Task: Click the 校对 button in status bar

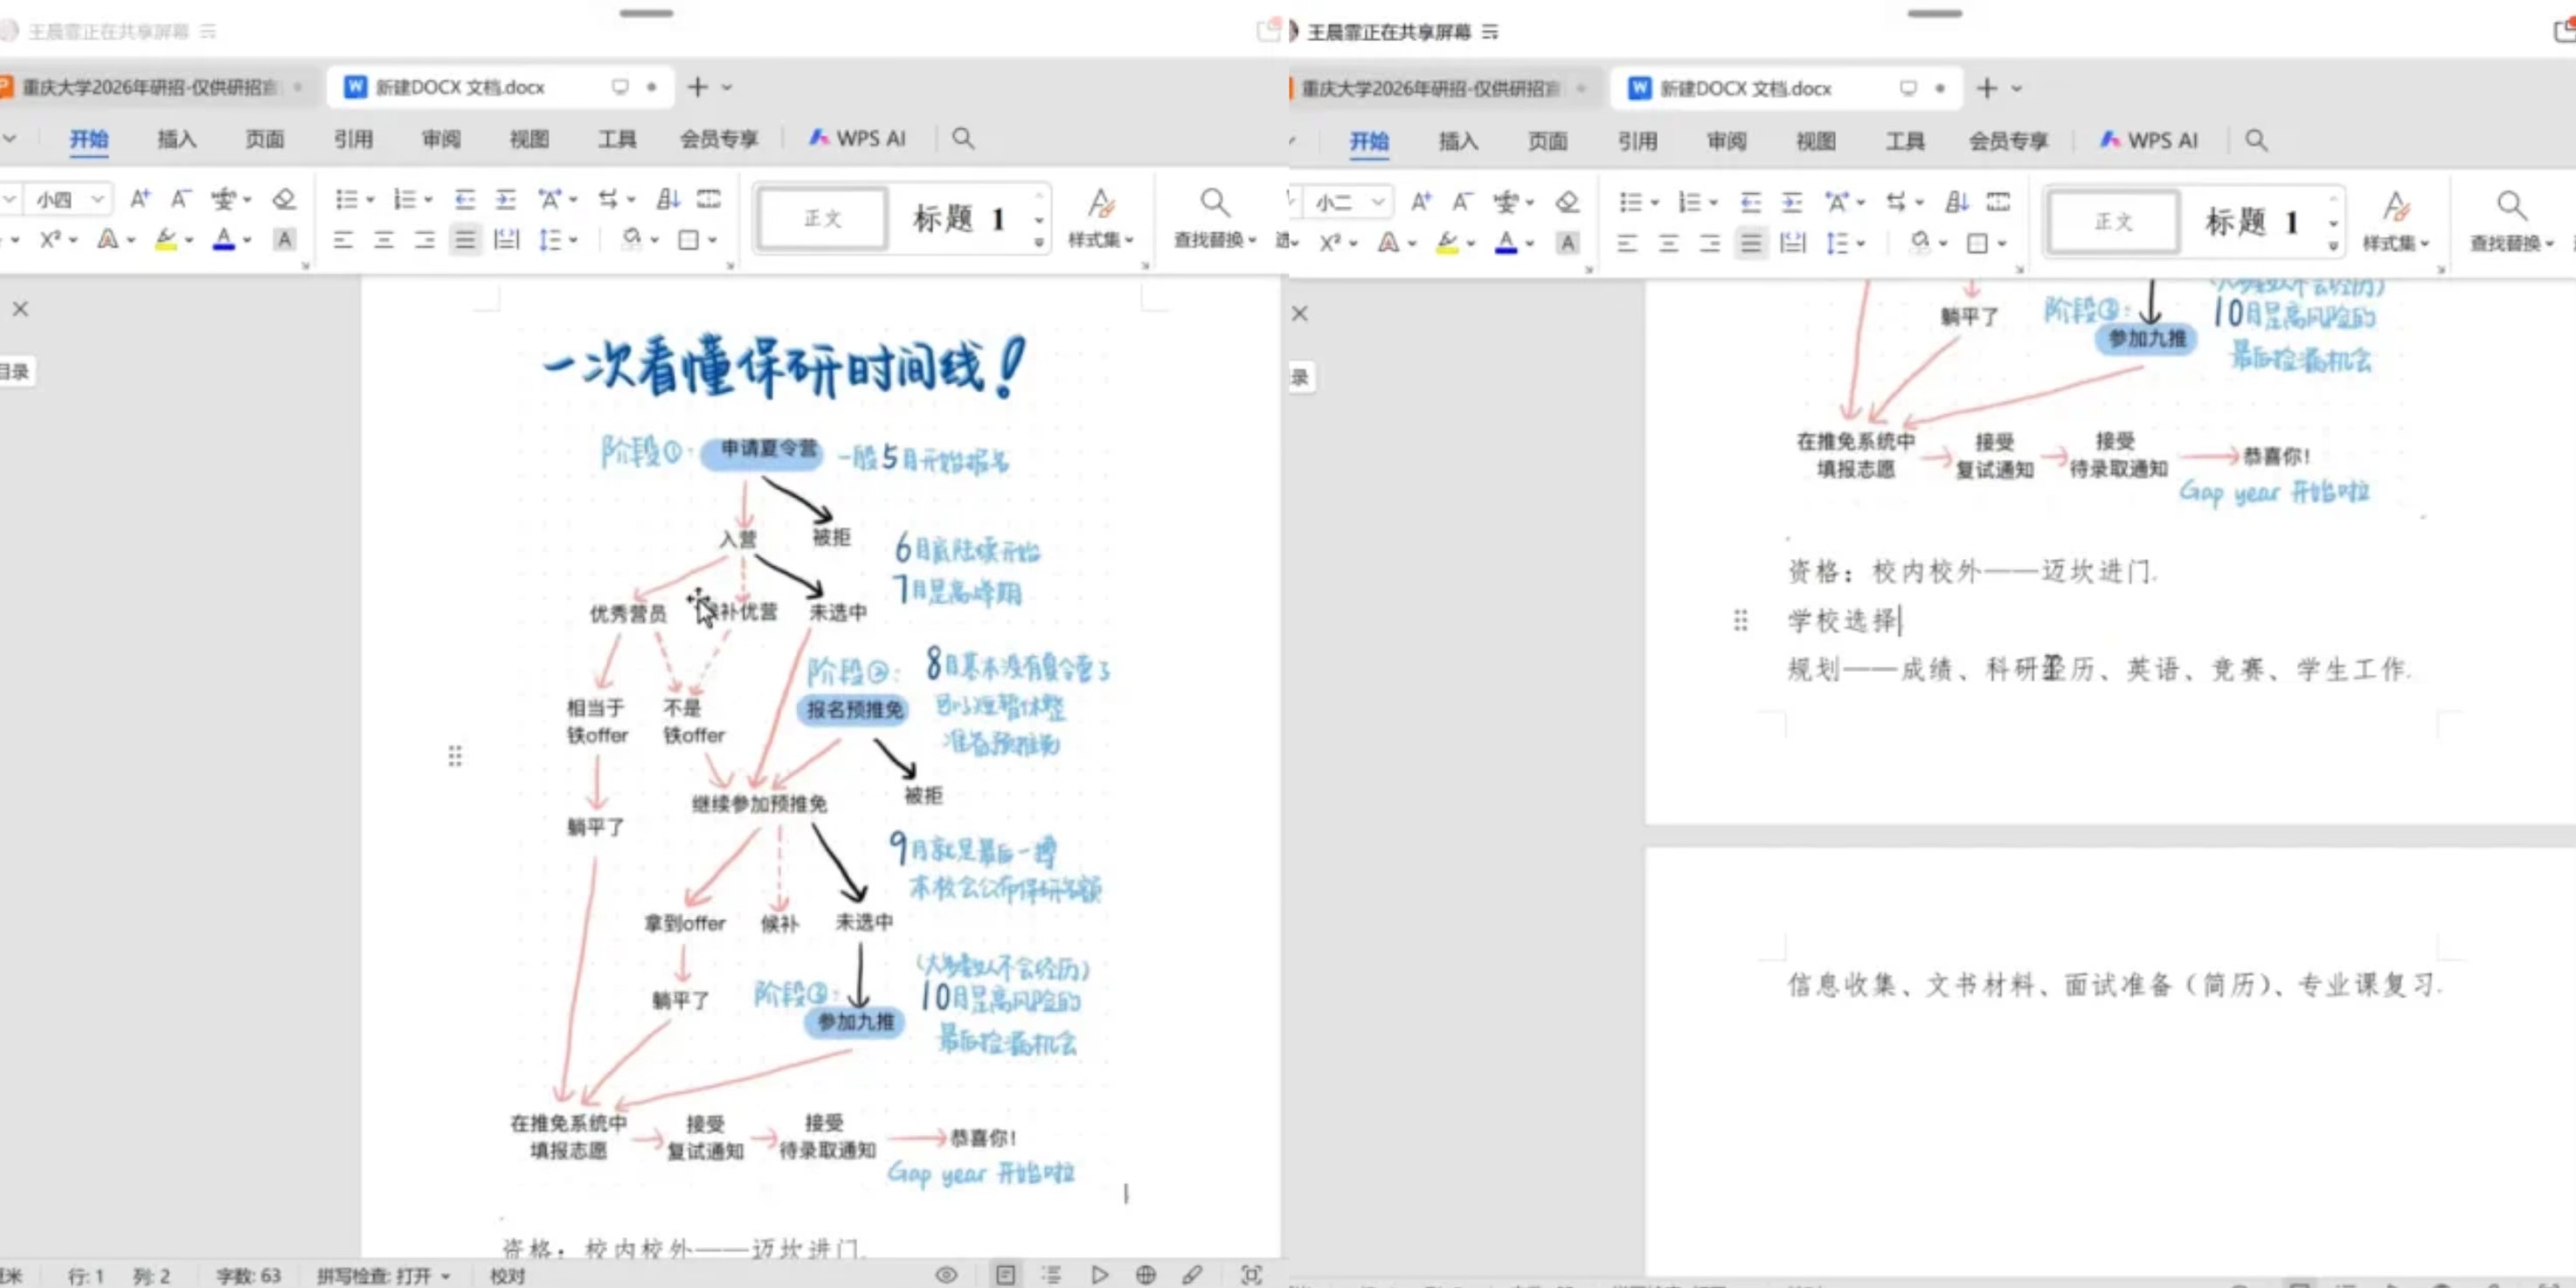Action: [x=507, y=1276]
